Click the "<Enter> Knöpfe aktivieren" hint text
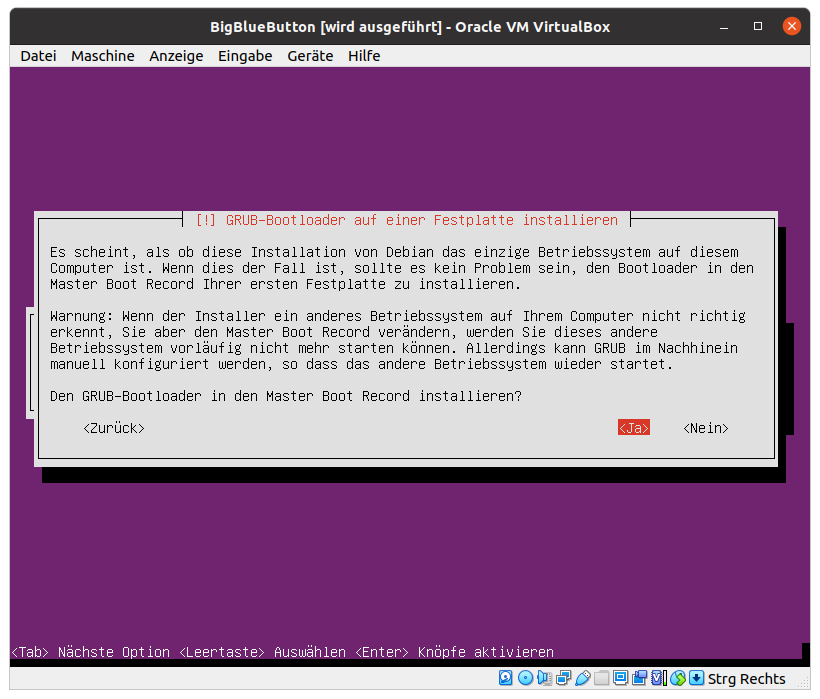 tap(454, 652)
